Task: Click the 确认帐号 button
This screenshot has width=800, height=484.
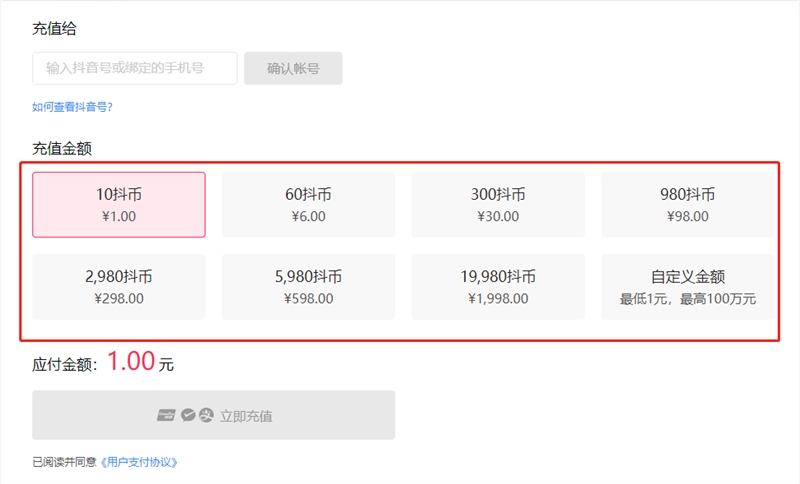Action: click(293, 68)
